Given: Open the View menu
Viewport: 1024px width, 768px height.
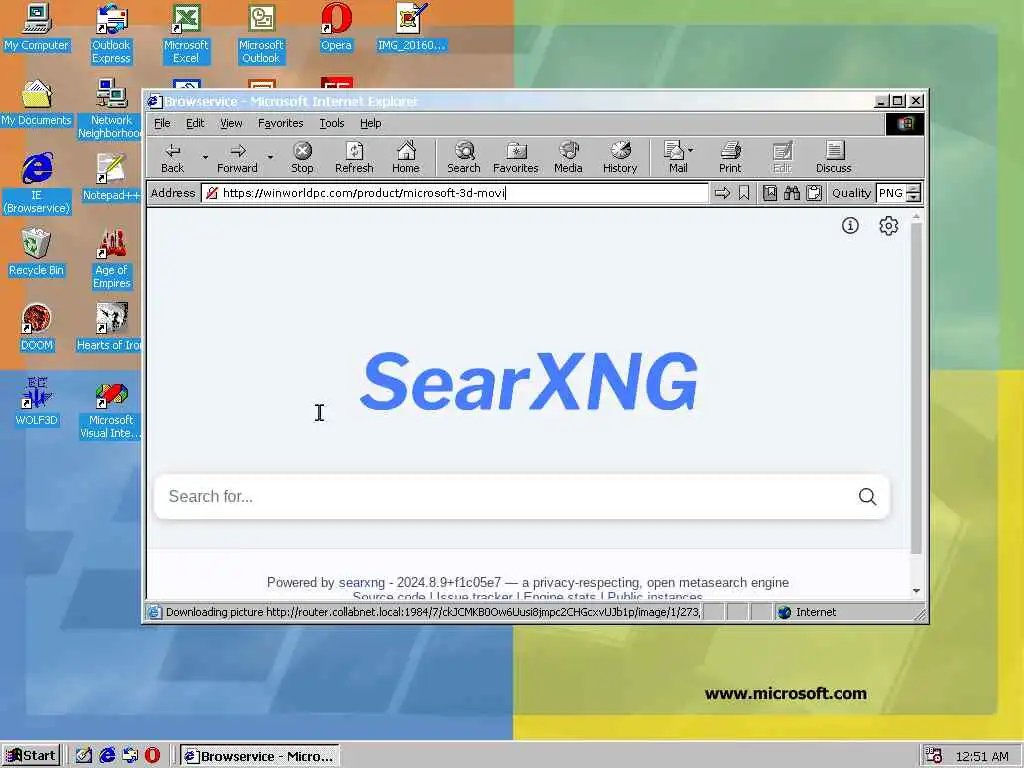Looking at the screenshot, I should click(x=231, y=123).
